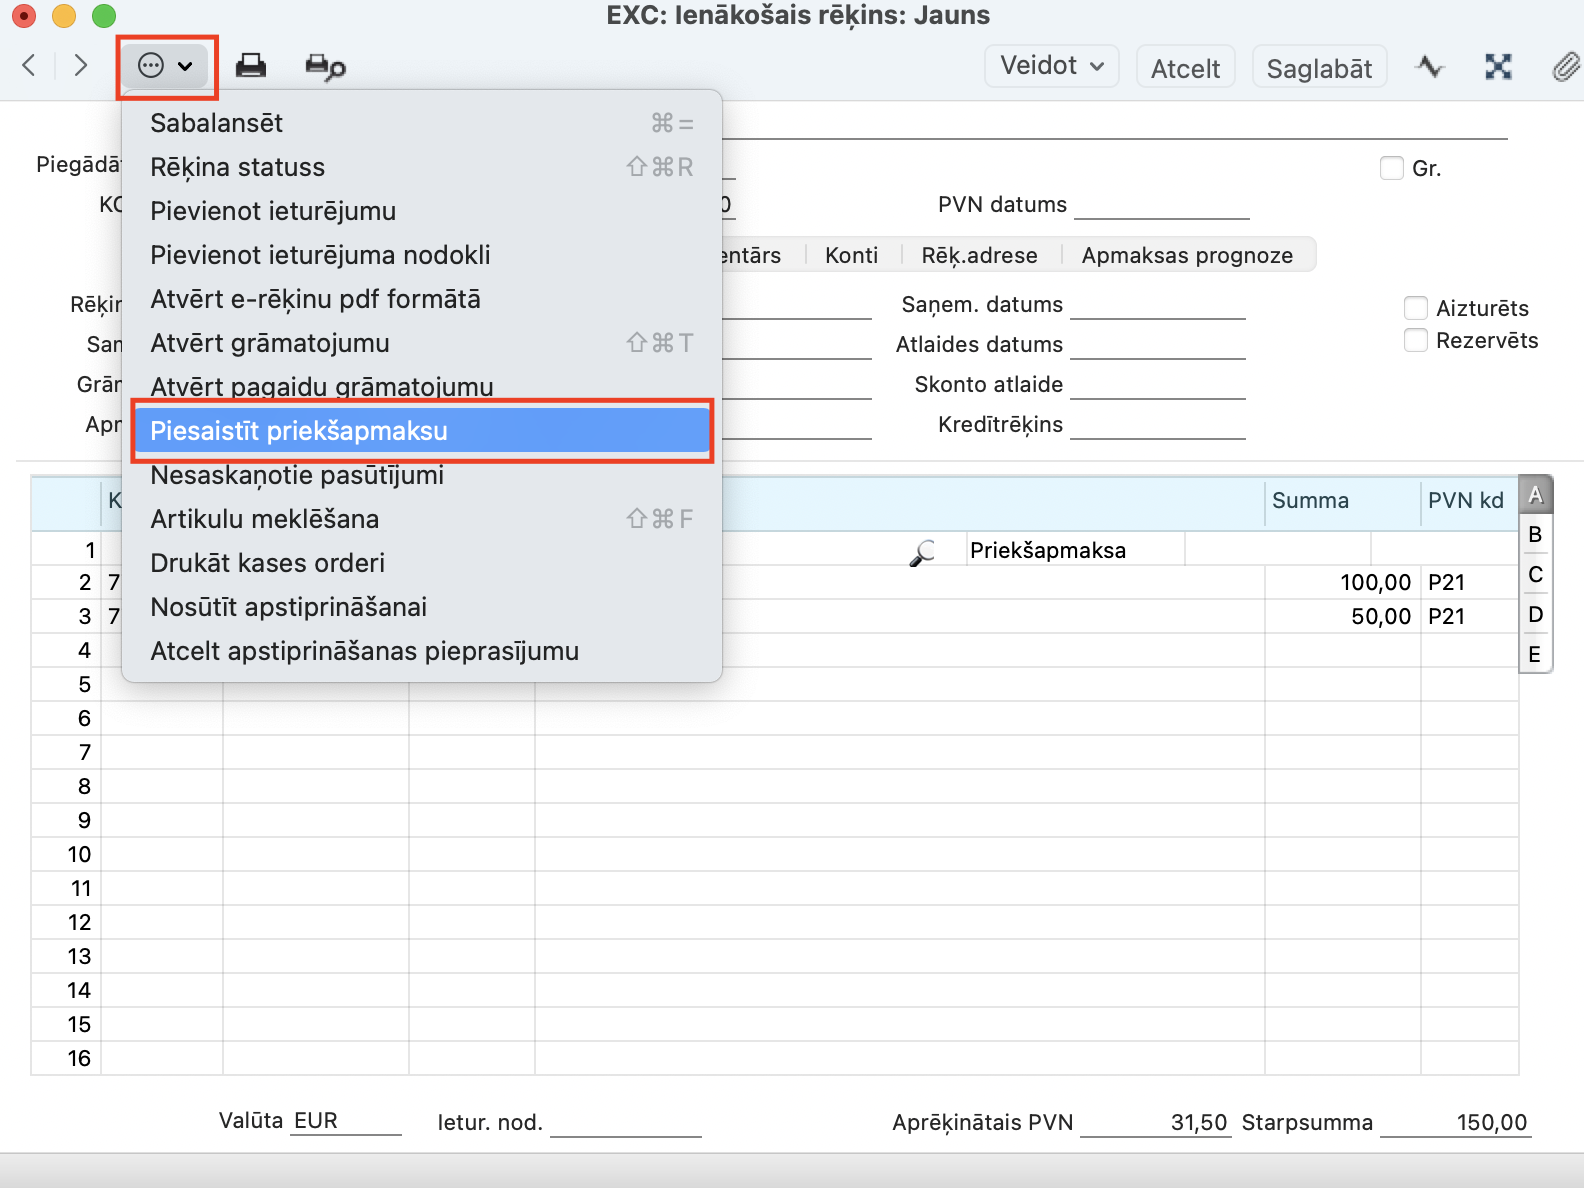
Task: Tick the Rezervēts checkbox
Action: click(1415, 340)
